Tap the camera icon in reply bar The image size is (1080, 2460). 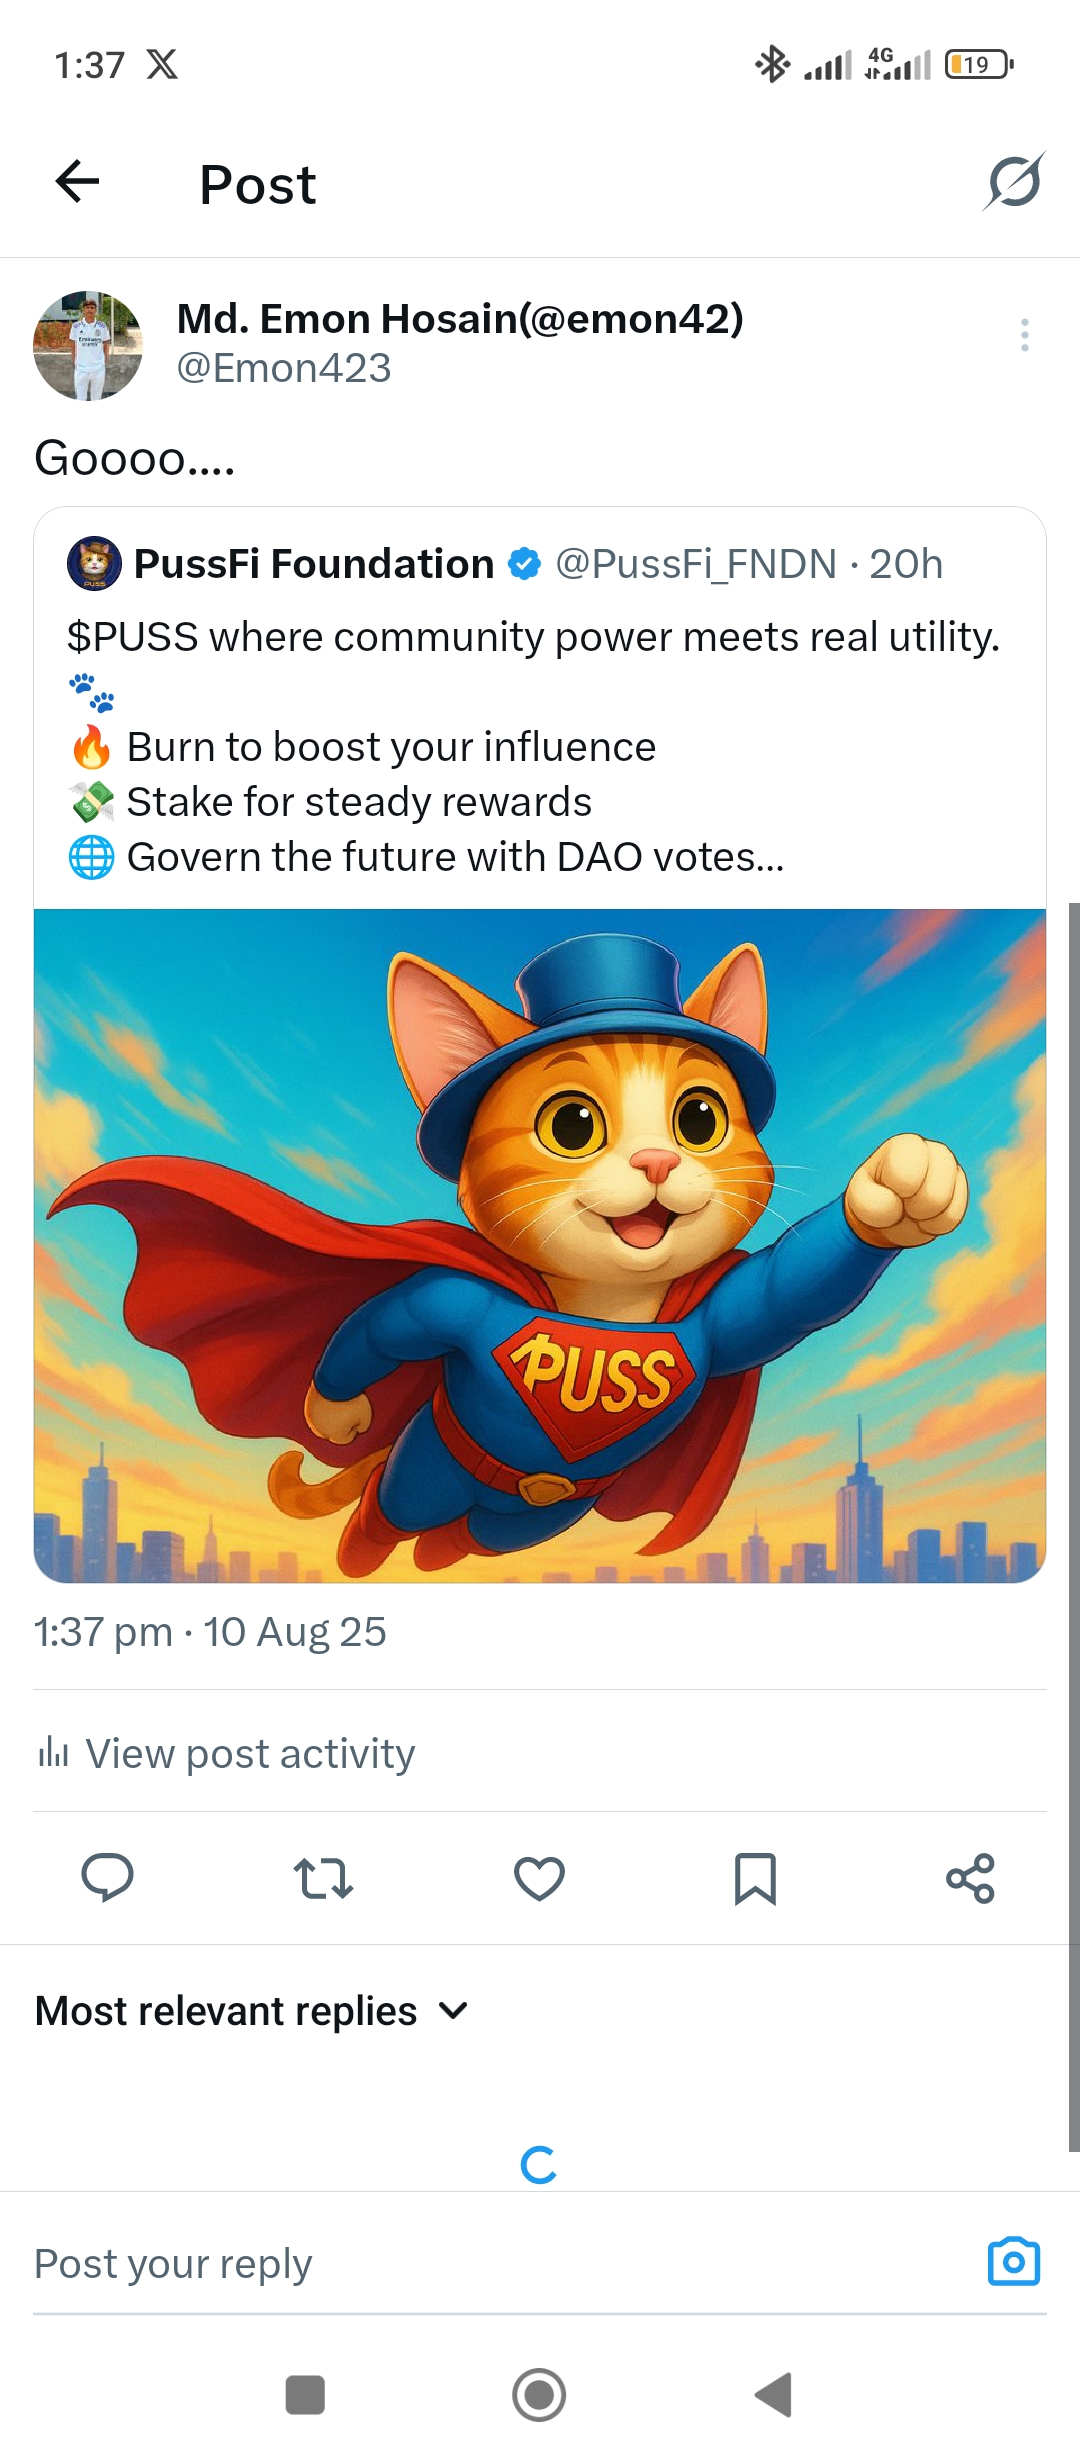coord(1013,2262)
